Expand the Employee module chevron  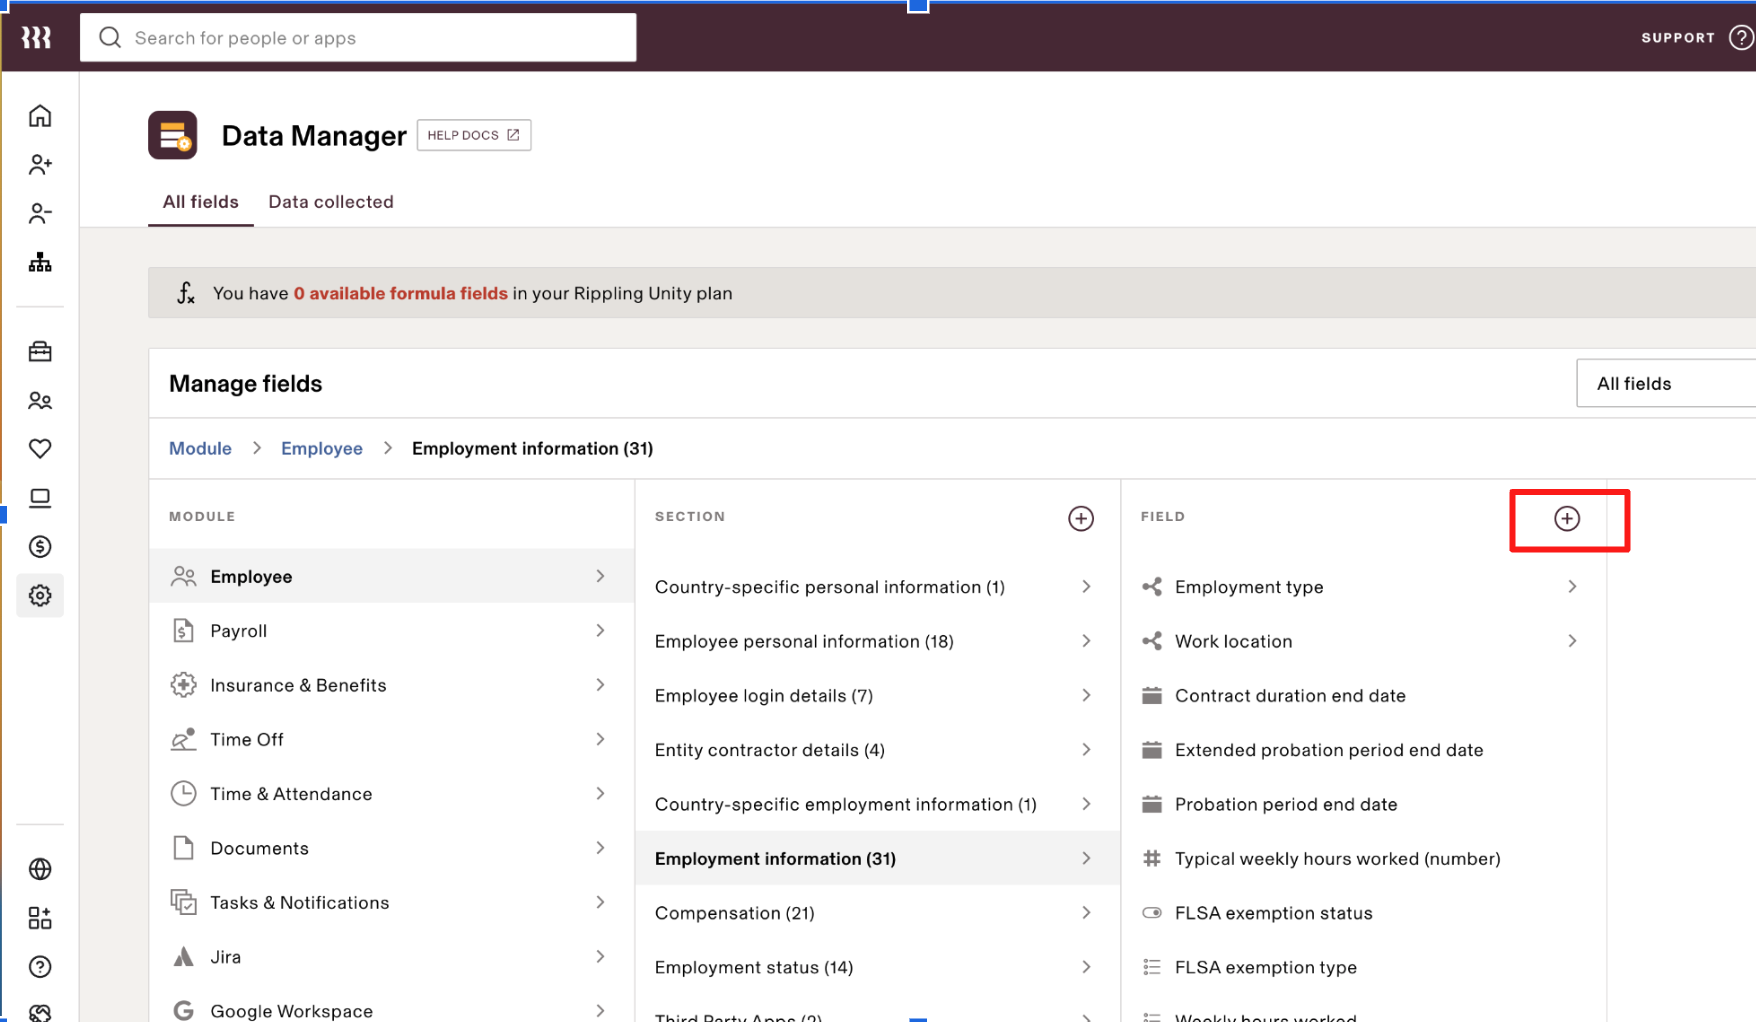[x=600, y=576]
